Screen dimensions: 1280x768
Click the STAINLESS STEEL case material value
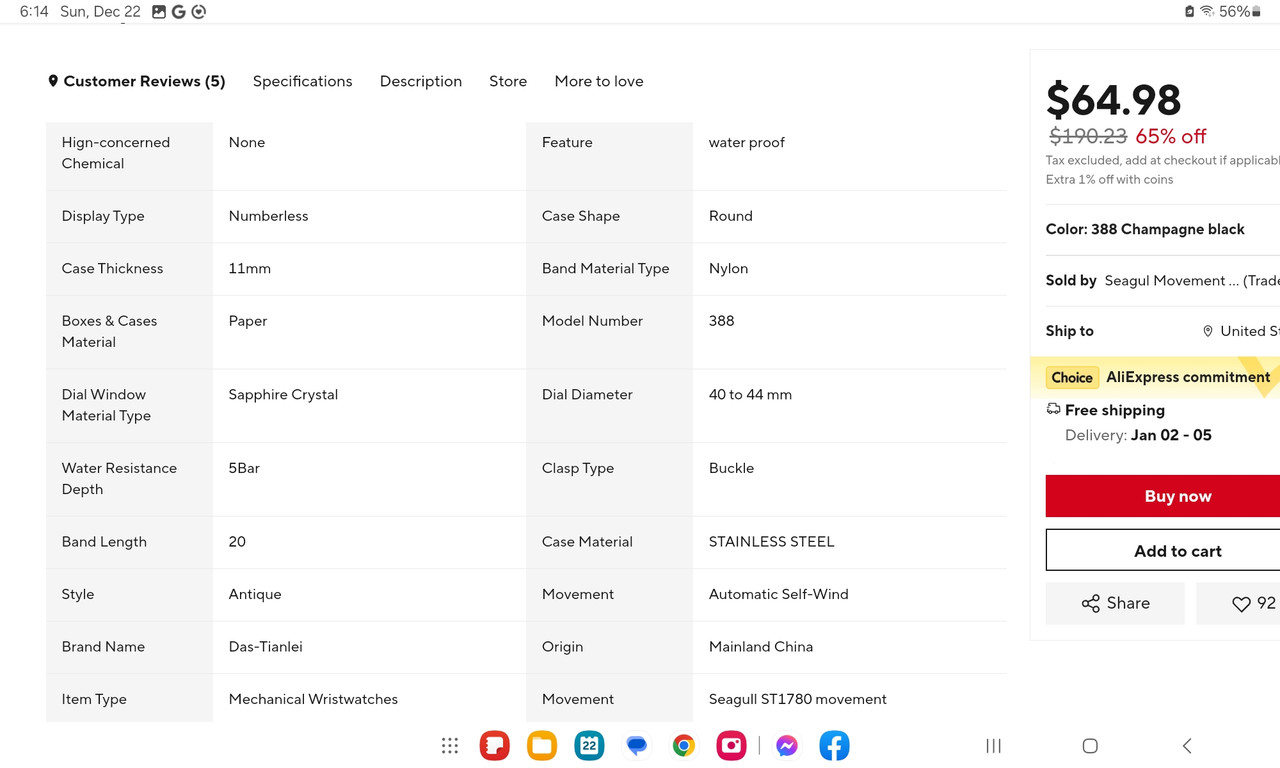tap(772, 542)
